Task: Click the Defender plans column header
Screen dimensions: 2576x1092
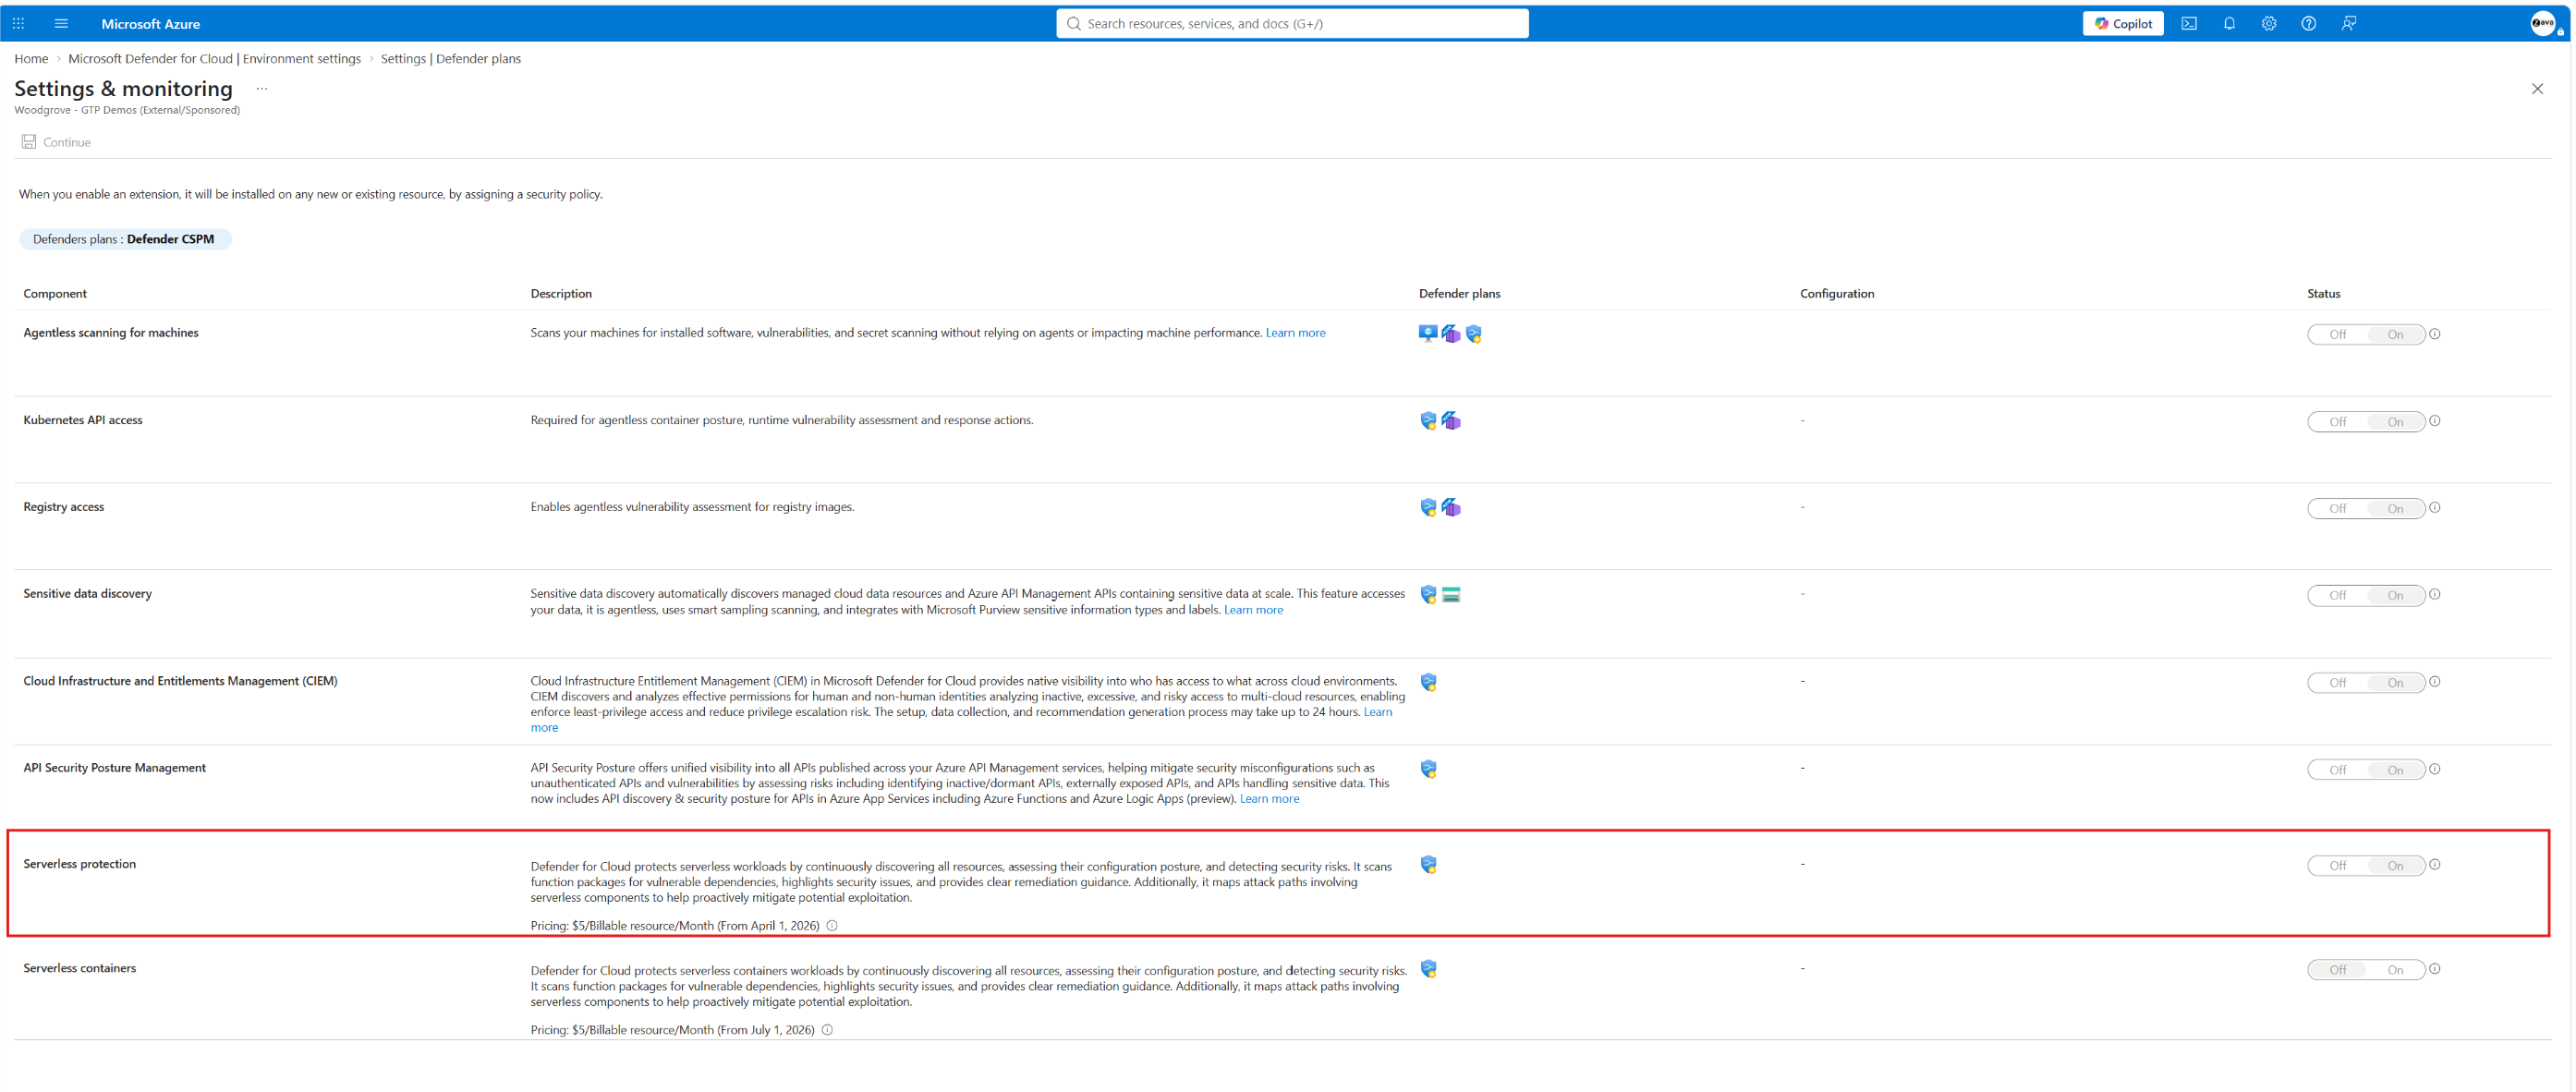Action: pos(1459,294)
